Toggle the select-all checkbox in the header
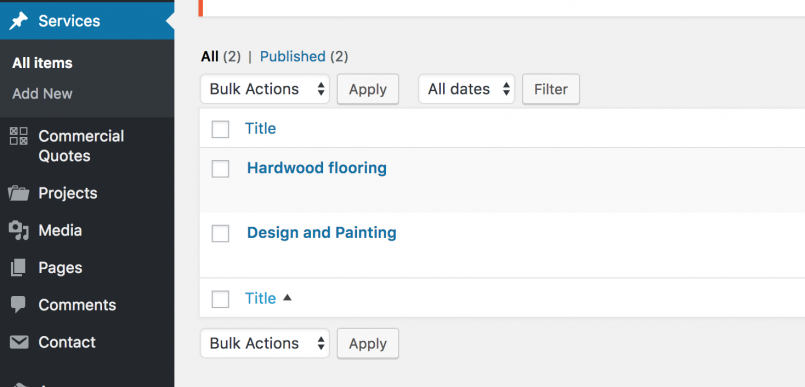The width and height of the screenshot is (805, 387). pyautogui.click(x=220, y=129)
